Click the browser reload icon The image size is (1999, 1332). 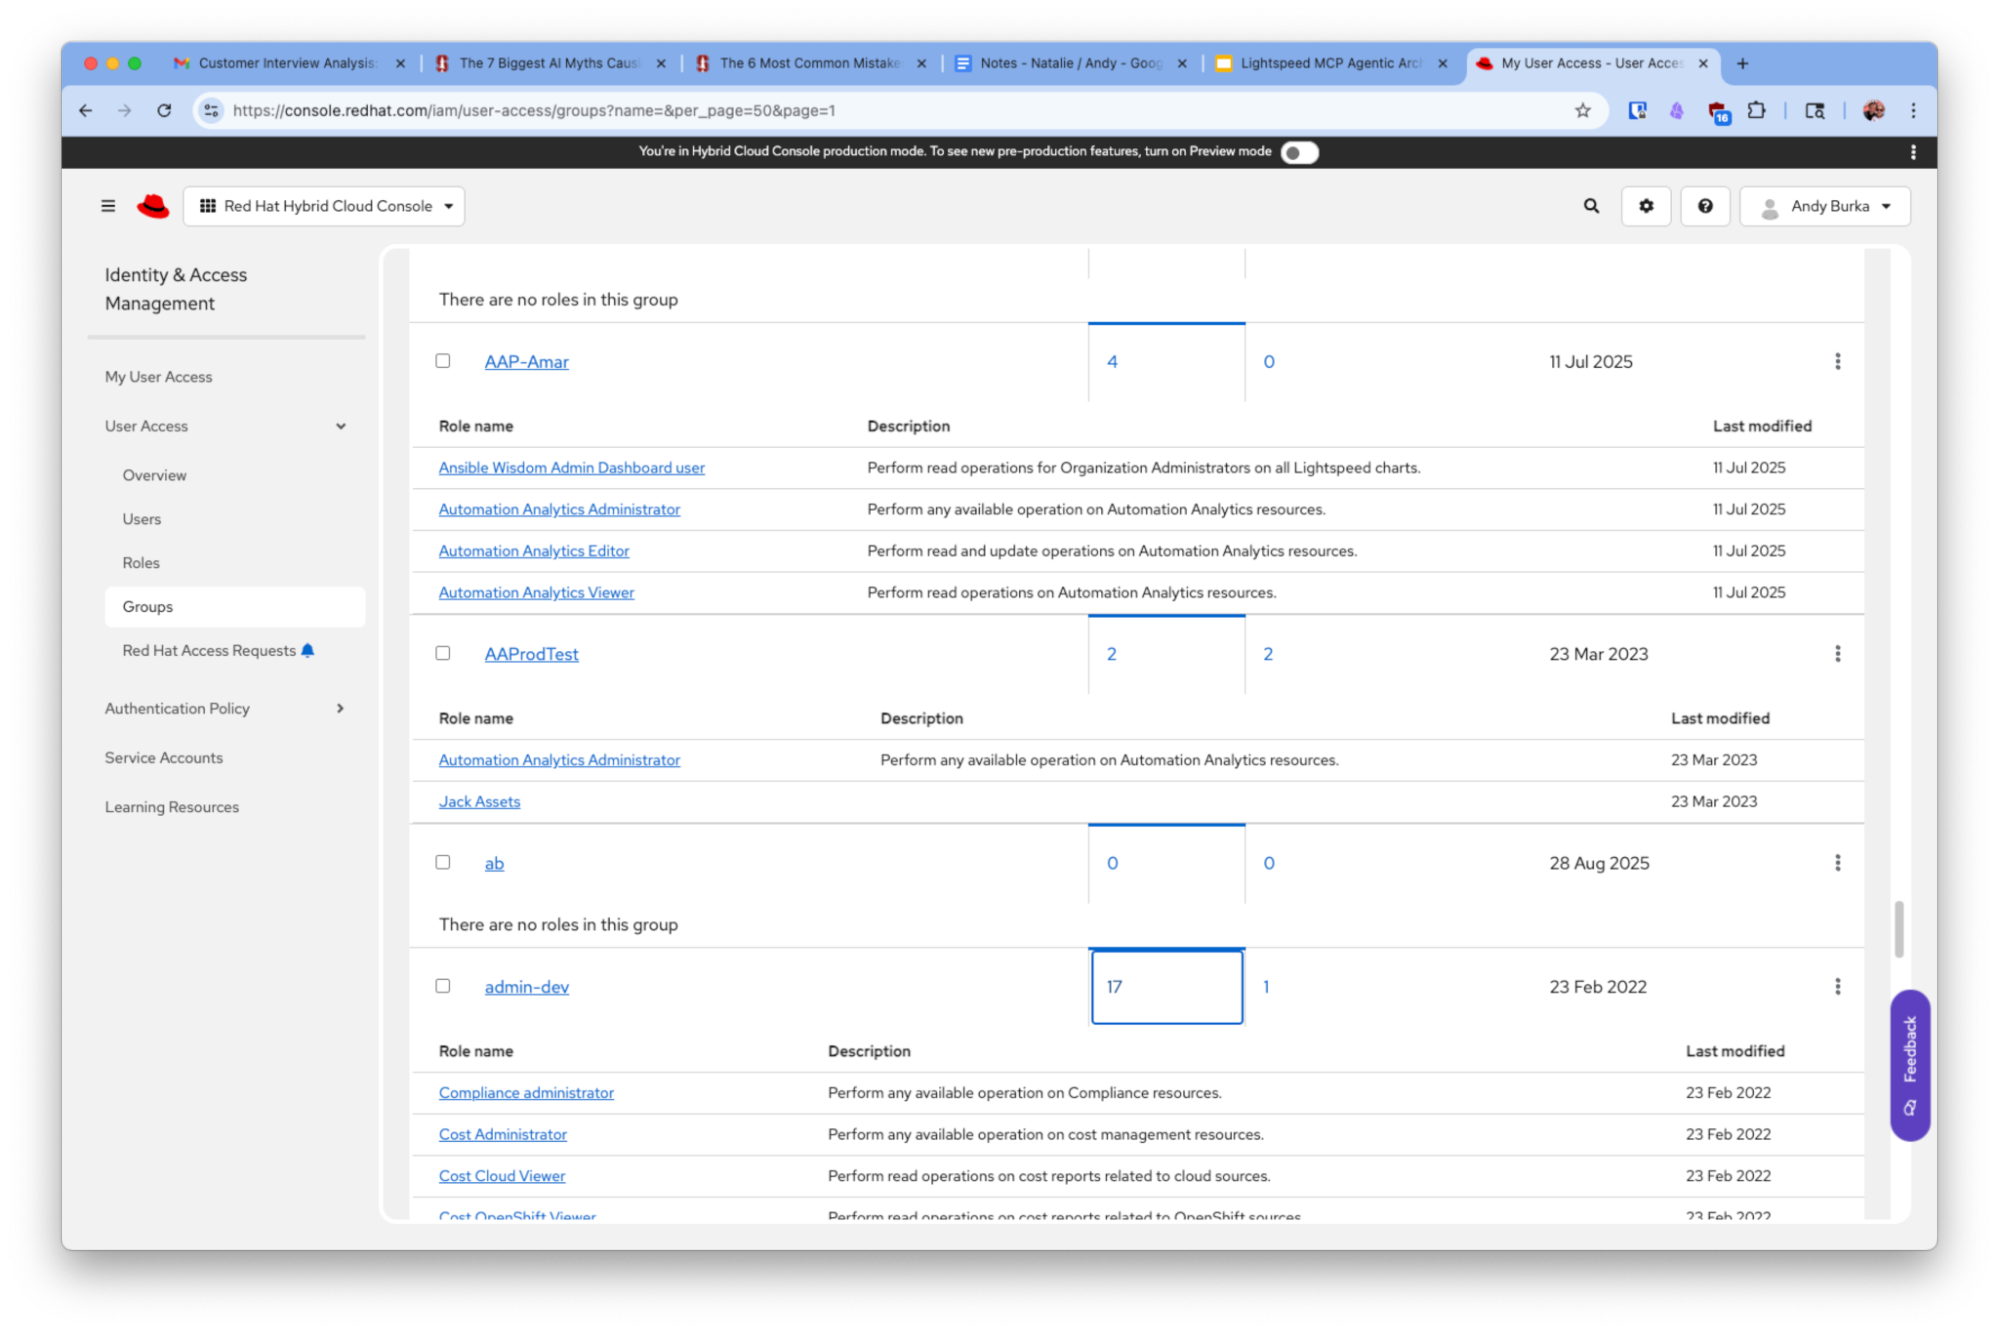(x=164, y=111)
